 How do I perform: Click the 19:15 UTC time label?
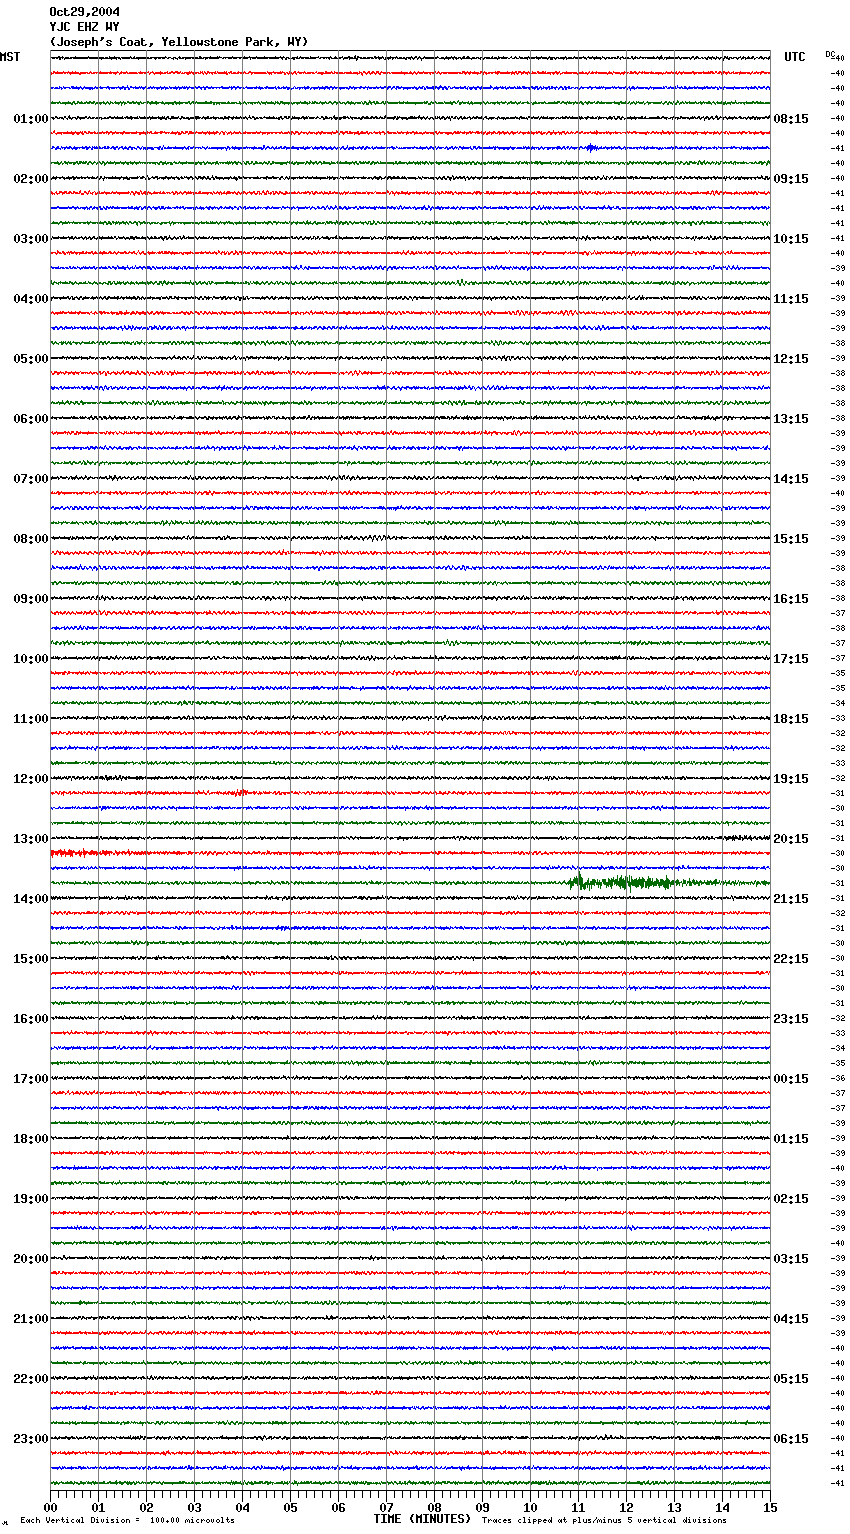point(791,779)
